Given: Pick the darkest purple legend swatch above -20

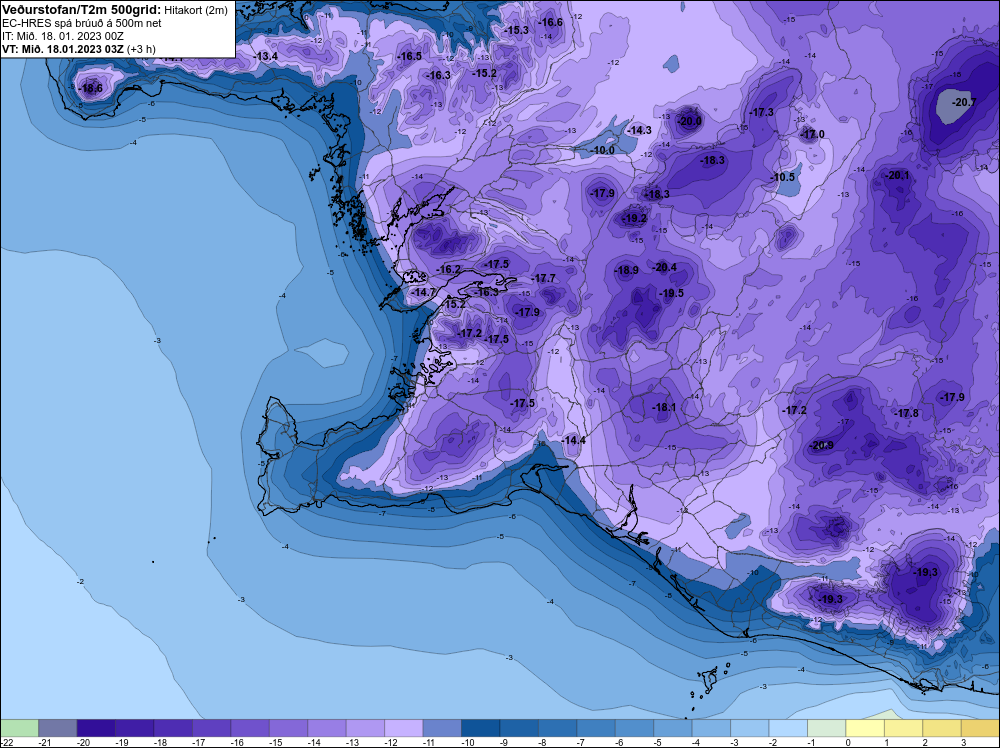Looking at the screenshot, I should (x=96, y=728).
